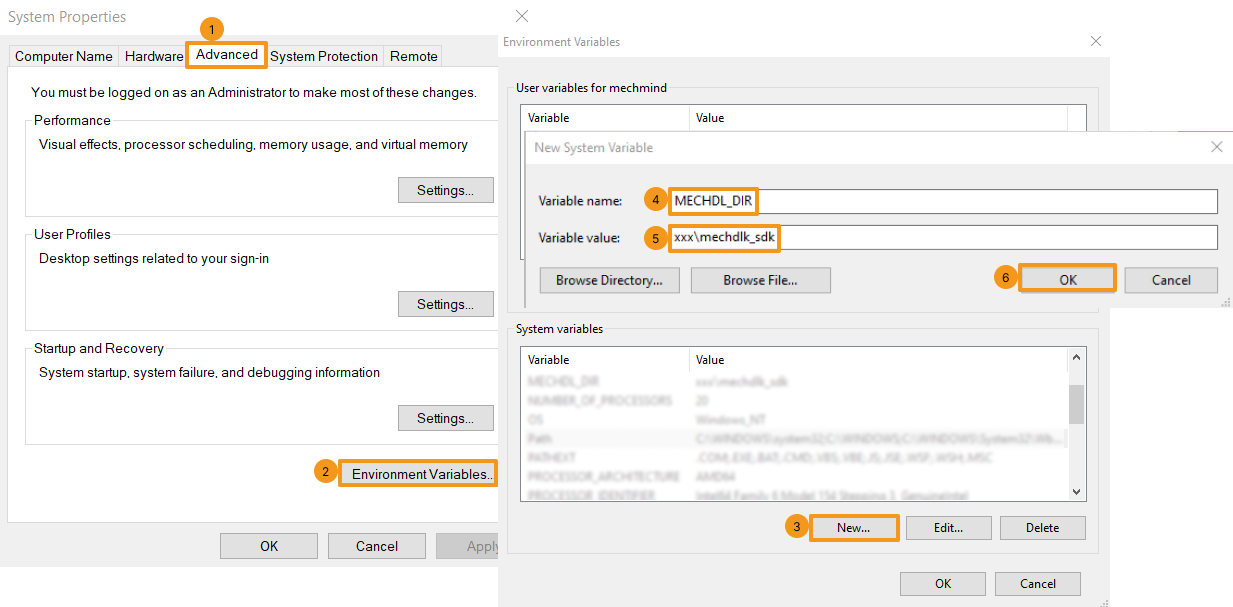Select the Hardware tab
This screenshot has width=1233, height=607.
pyautogui.click(x=154, y=56)
